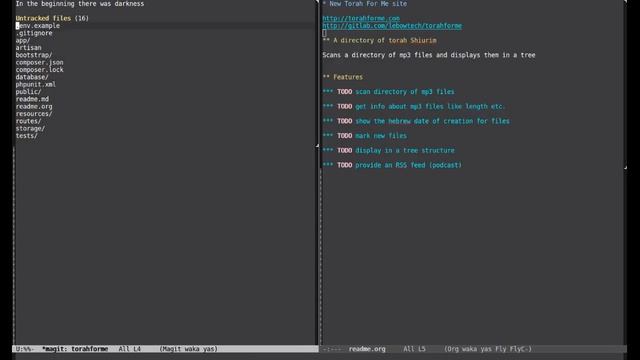Screen dimensions: 640x360
Task: Select the artisan file entry
Action: (x=28, y=48)
